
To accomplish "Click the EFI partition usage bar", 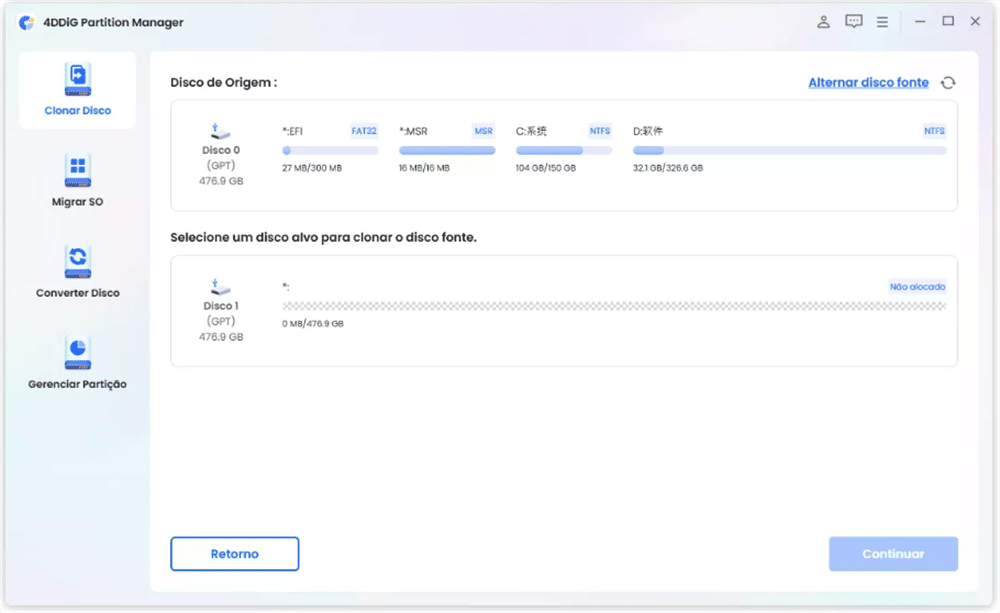I will click(x=330, y=151).
